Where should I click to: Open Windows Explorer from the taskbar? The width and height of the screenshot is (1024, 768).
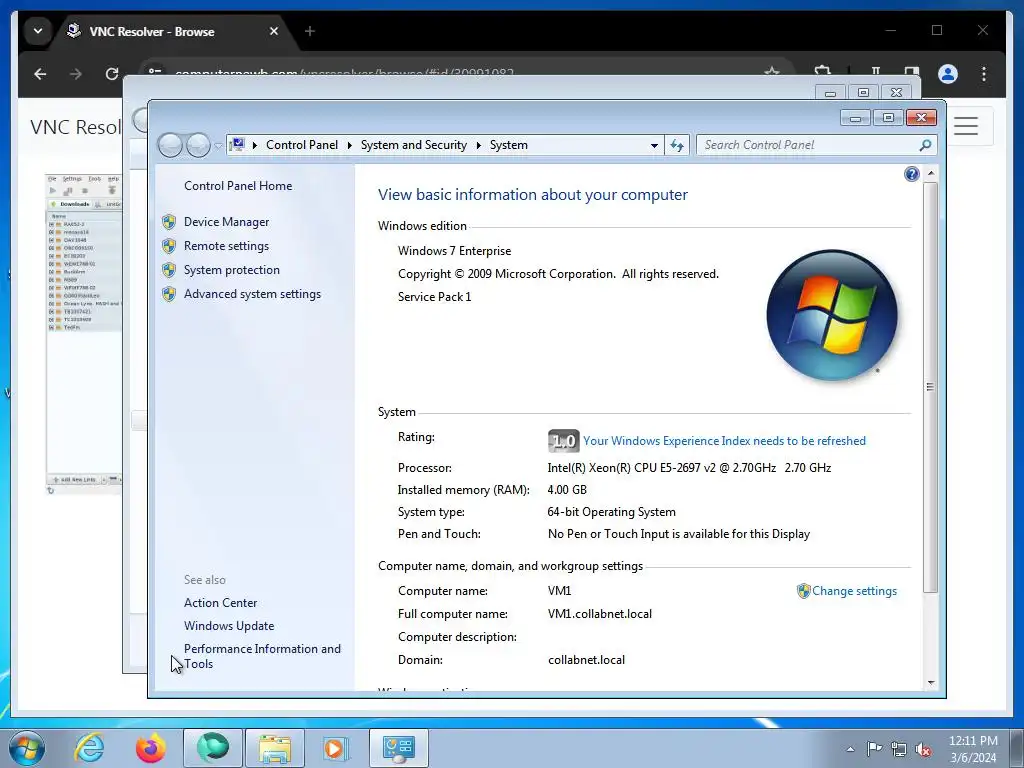click(275, 748)
